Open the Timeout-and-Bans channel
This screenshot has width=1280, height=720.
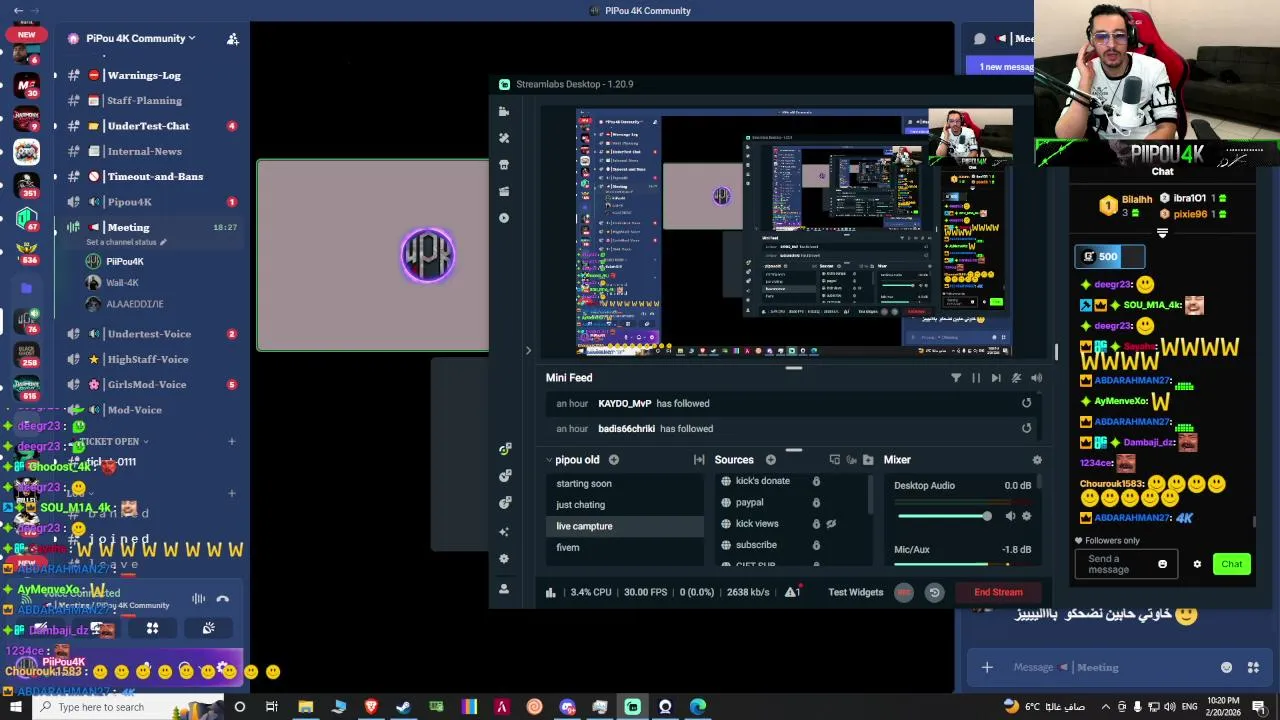155,176
